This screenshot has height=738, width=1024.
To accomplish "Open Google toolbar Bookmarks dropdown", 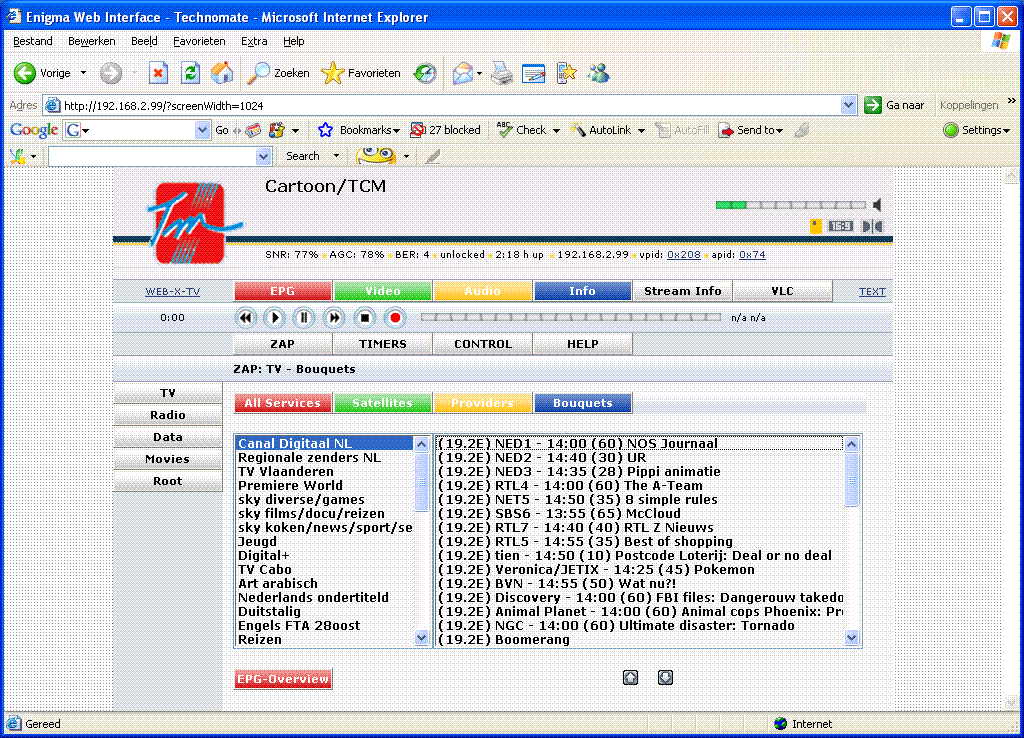I will point(359,130).
